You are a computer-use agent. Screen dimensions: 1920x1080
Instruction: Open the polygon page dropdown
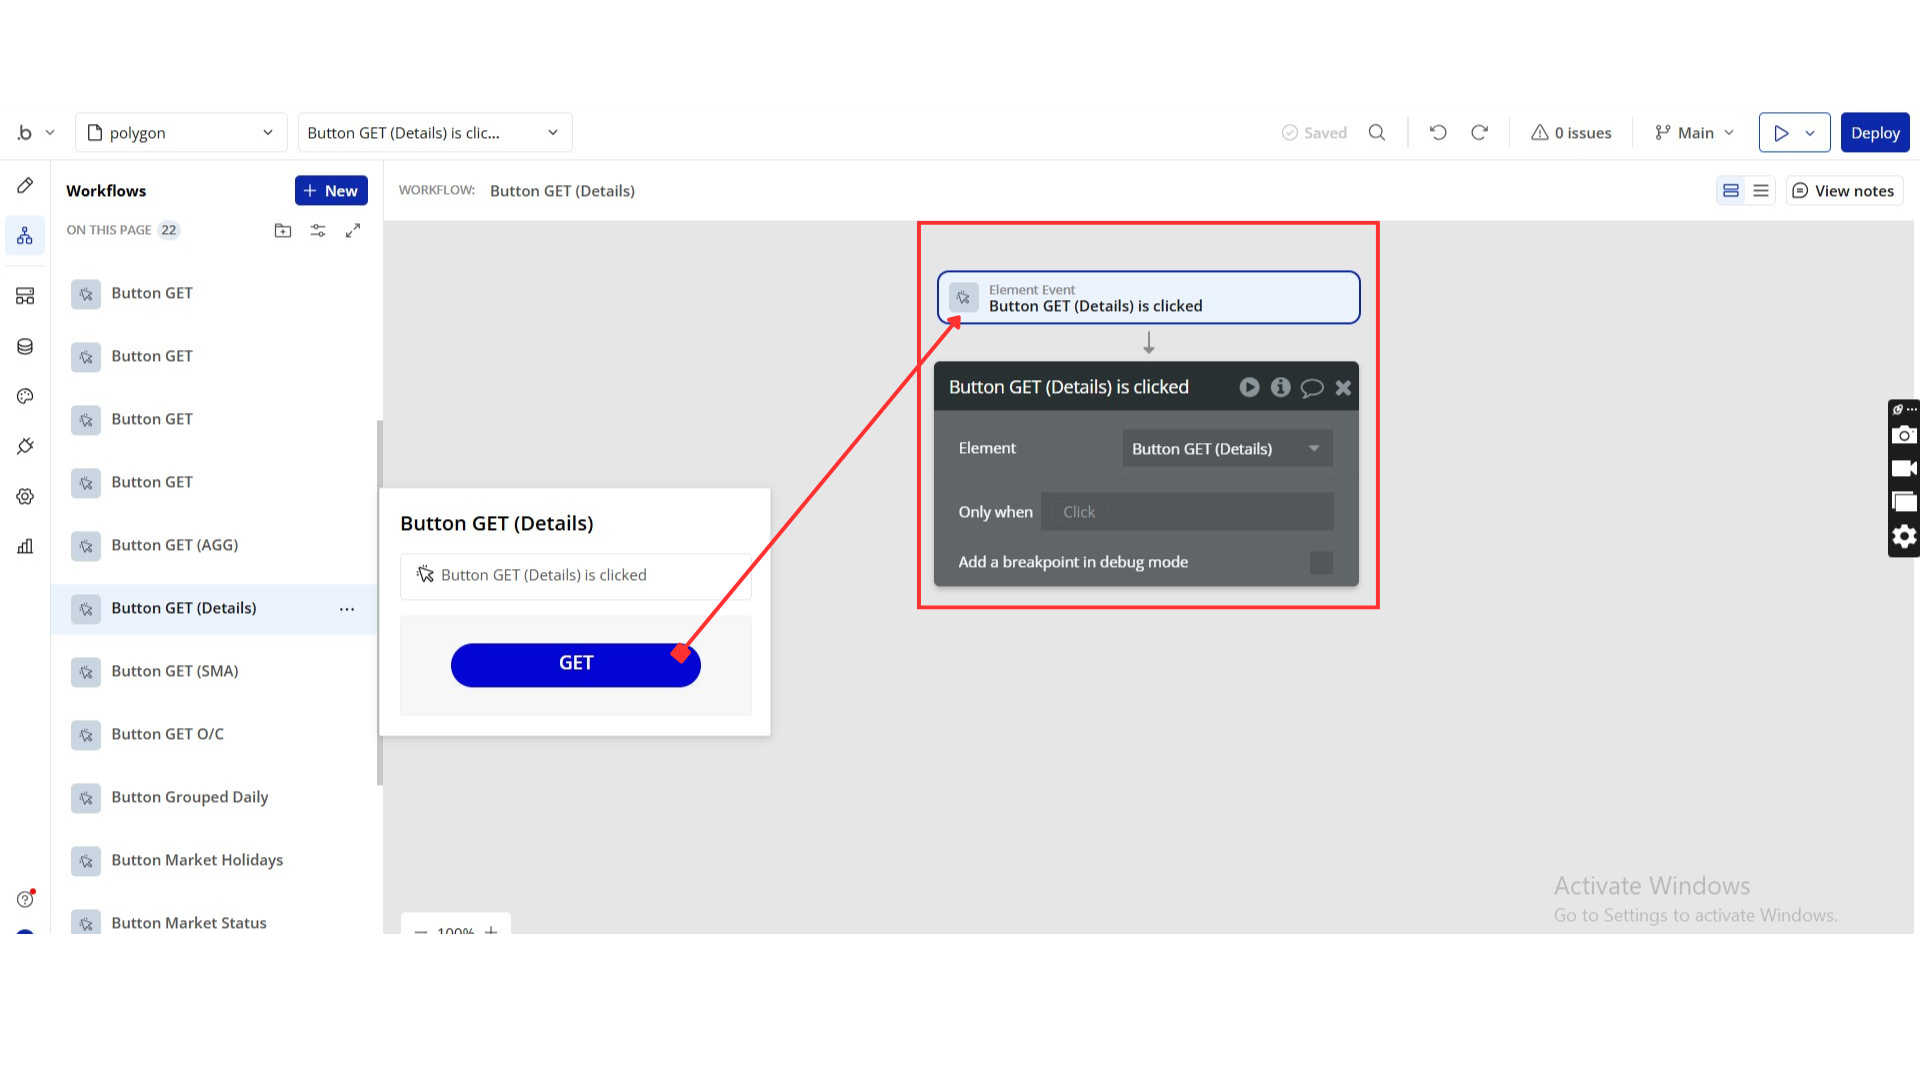(181, 132)
